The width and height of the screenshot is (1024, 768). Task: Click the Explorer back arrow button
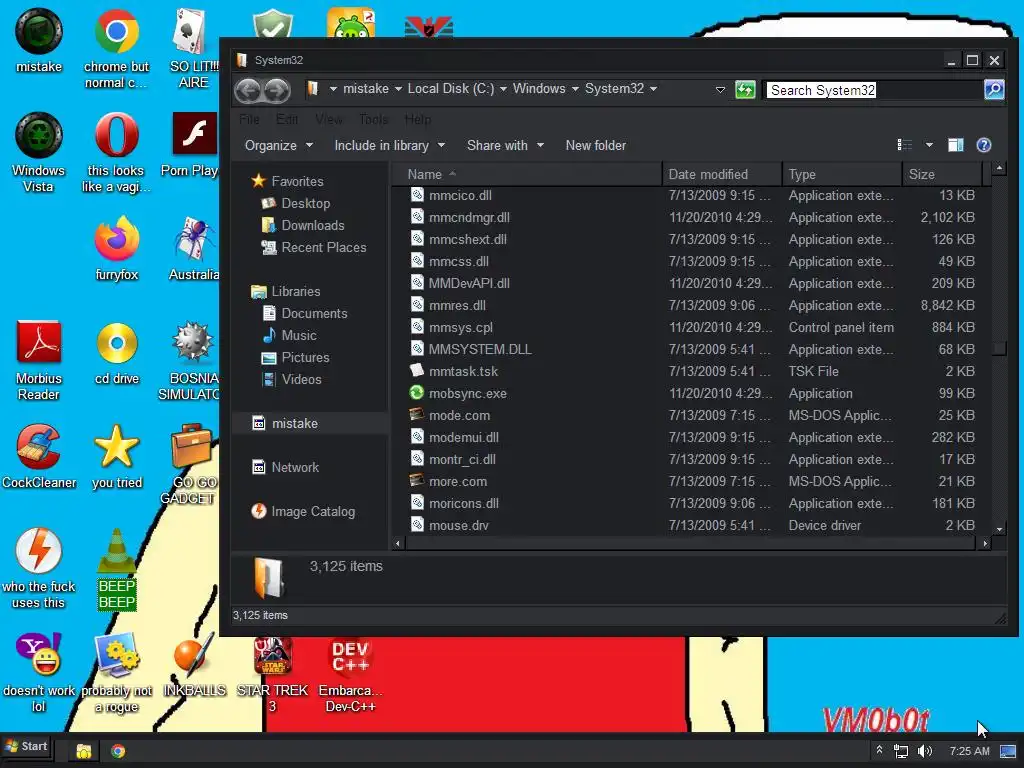pos(248,89)
